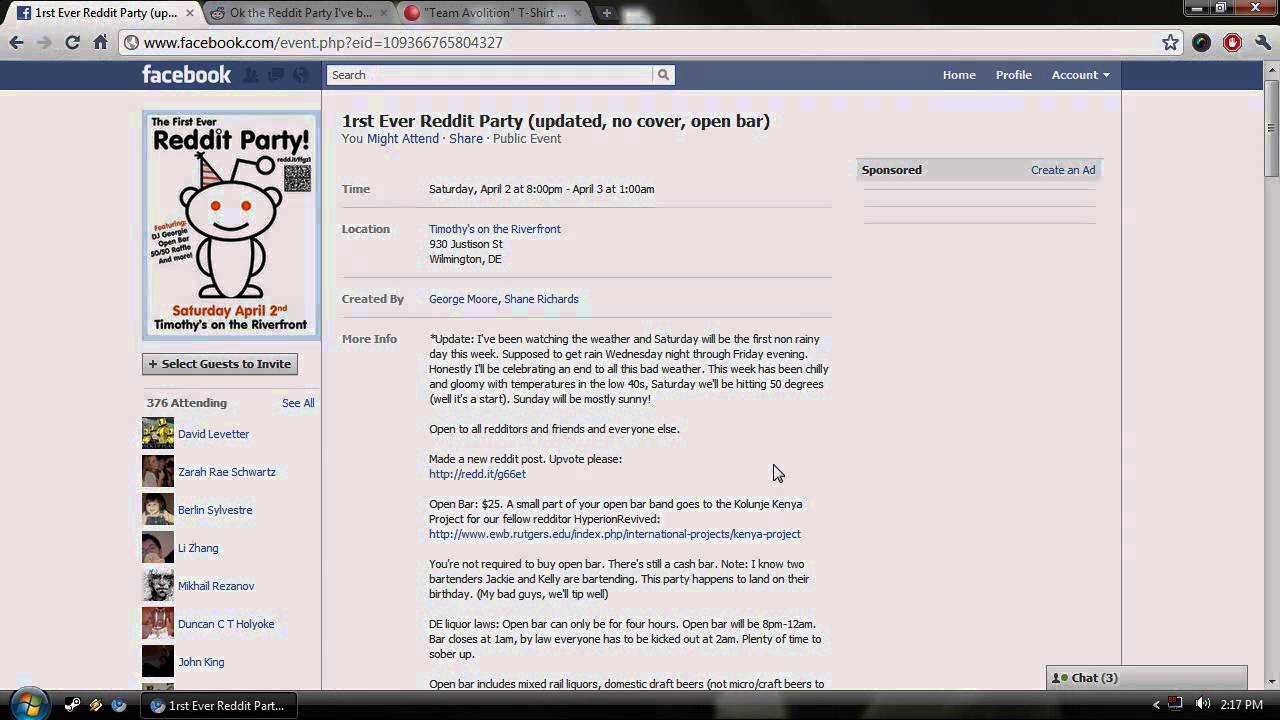Open David Levetter's profile
The height and width of the screenshot is (720, 1280).
pyautogui.click(x=213, y=434)
